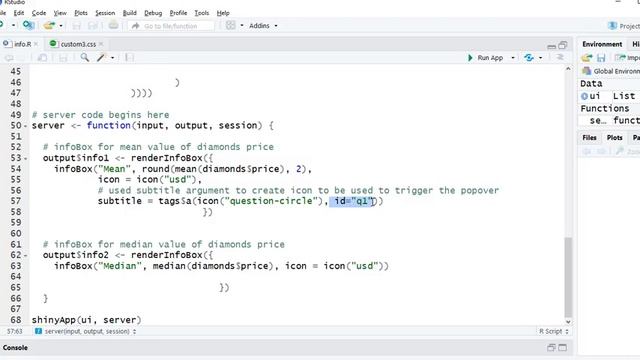640x360 pixels.
Task: Open the Help menu
Action: [x=223, y=13]
